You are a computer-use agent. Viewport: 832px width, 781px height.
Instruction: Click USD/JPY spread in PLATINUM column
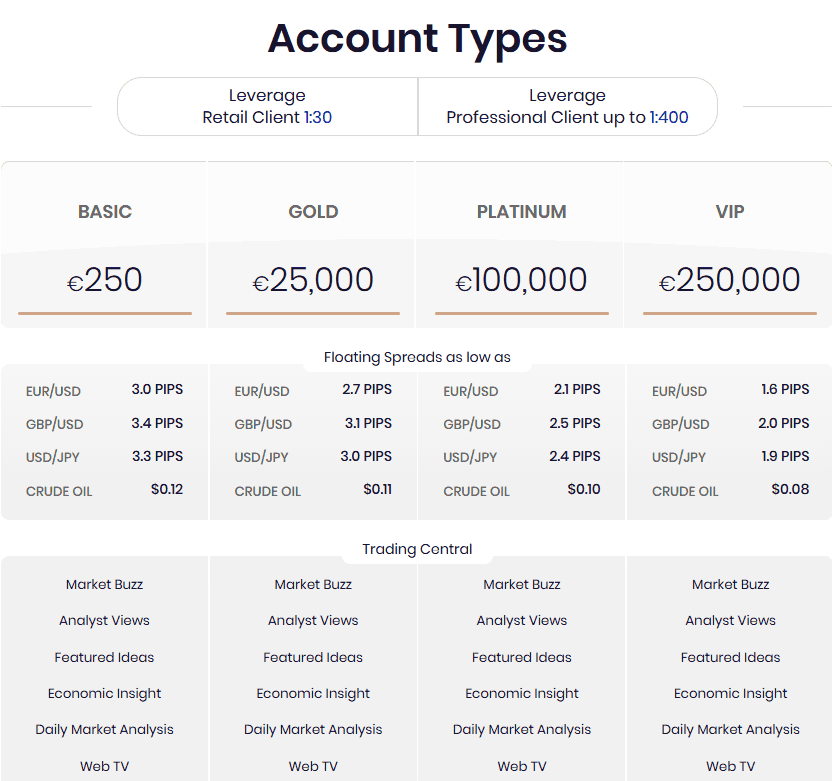(521, 457)
